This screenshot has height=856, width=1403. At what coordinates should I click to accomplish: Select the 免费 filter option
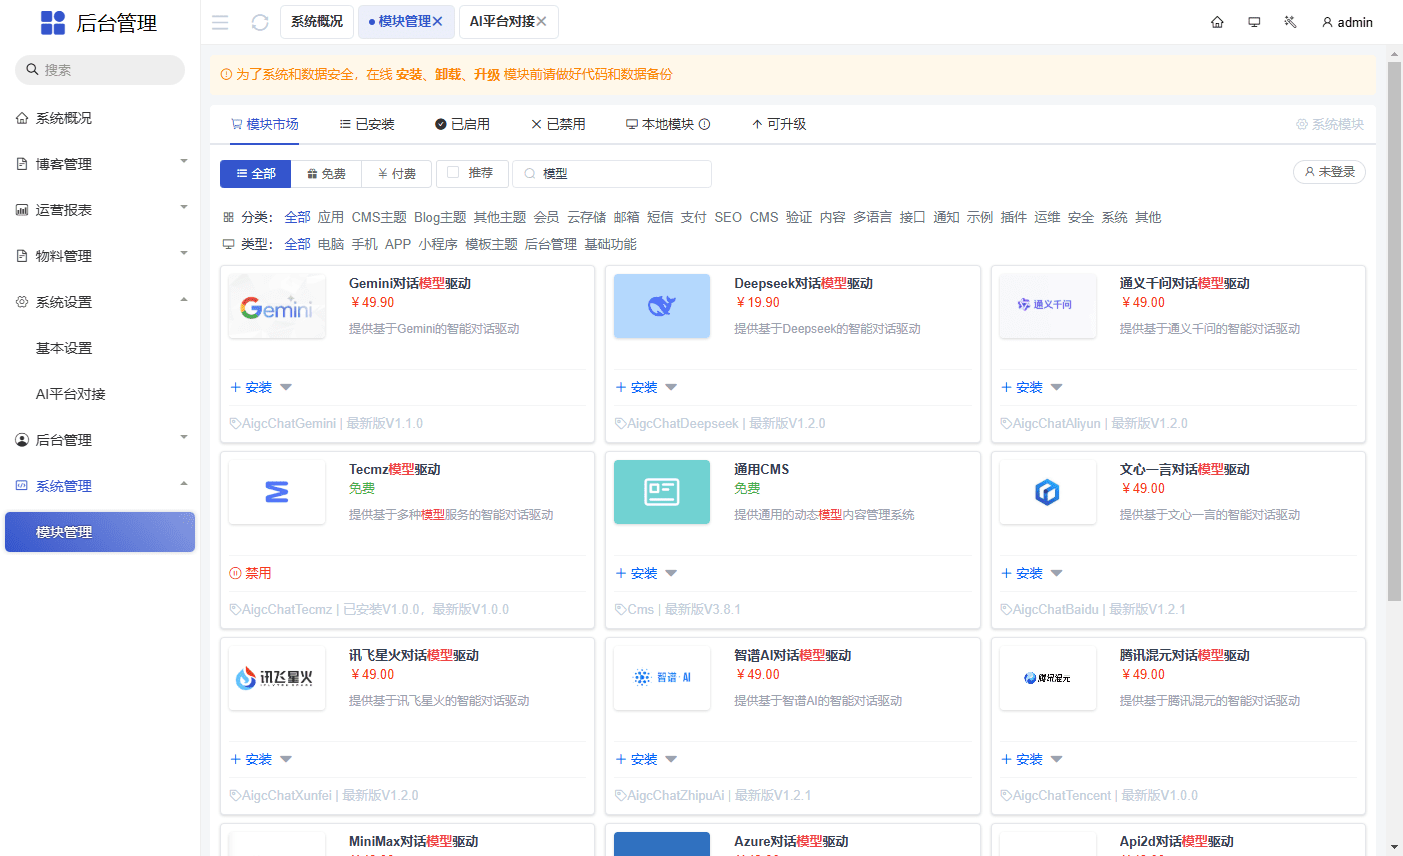(326, 174)
